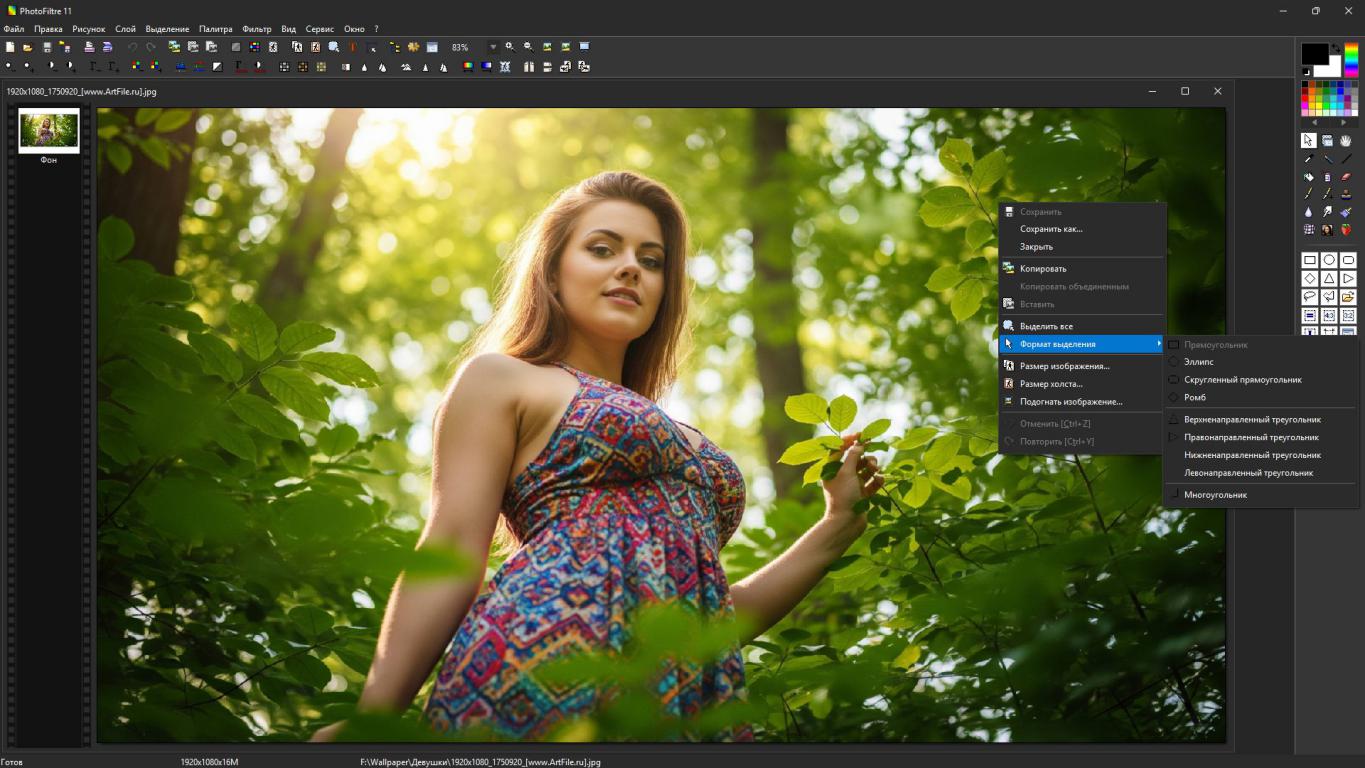Image resolution: width=1365 pixels, height=768 pixels.
Task: Click Размер изображения... in context menu
Action: (1064, 366)
